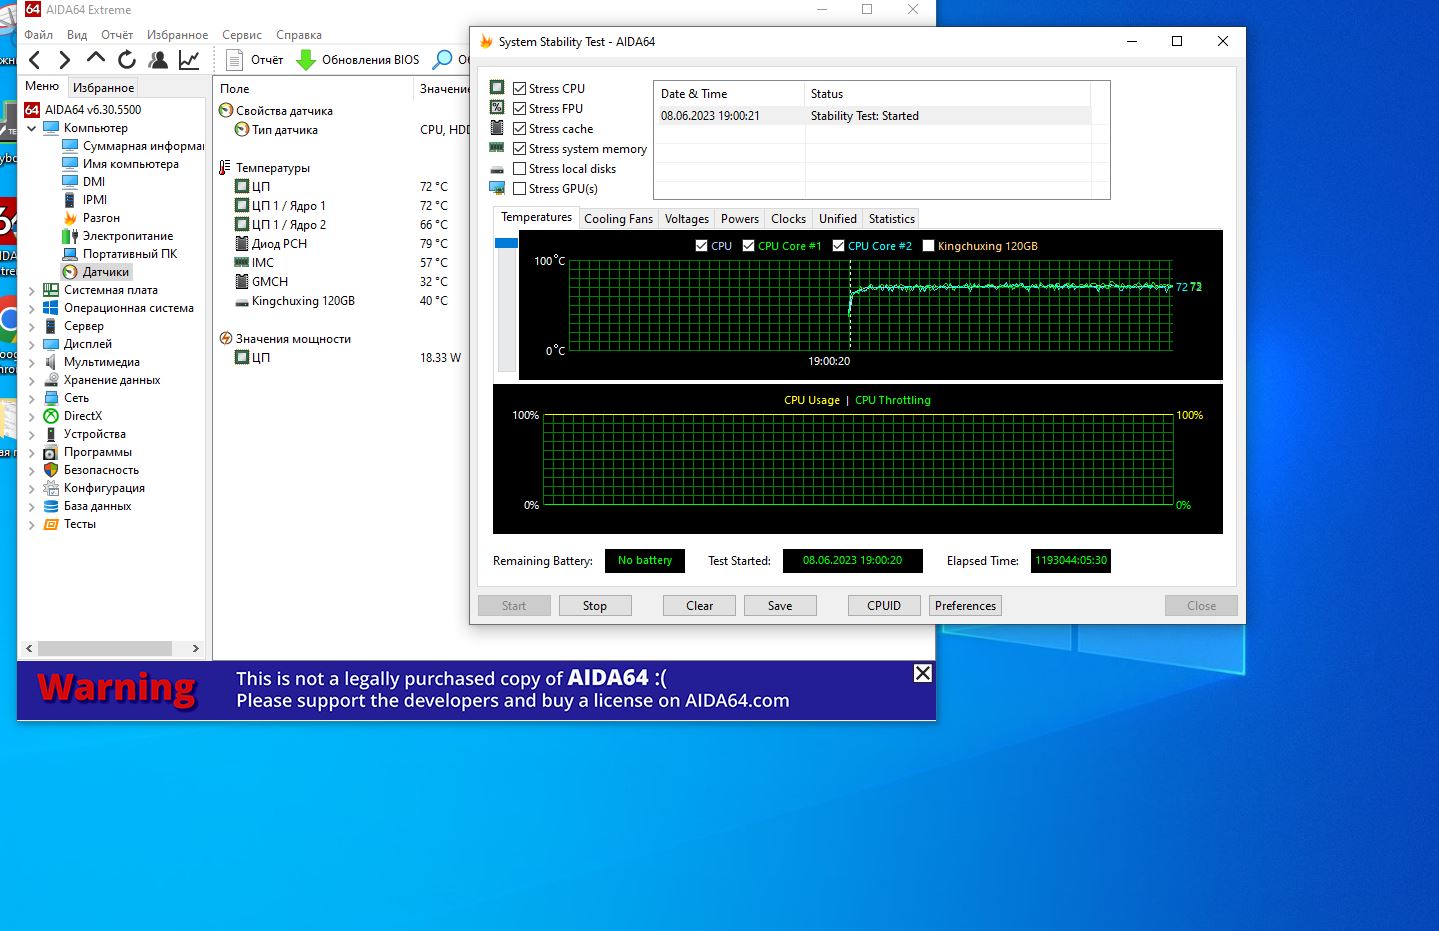The width and height of the screenshot is (1439, 931).
Task: Click the Конфигурация icon in tree
Action: (x=51, y=488)
